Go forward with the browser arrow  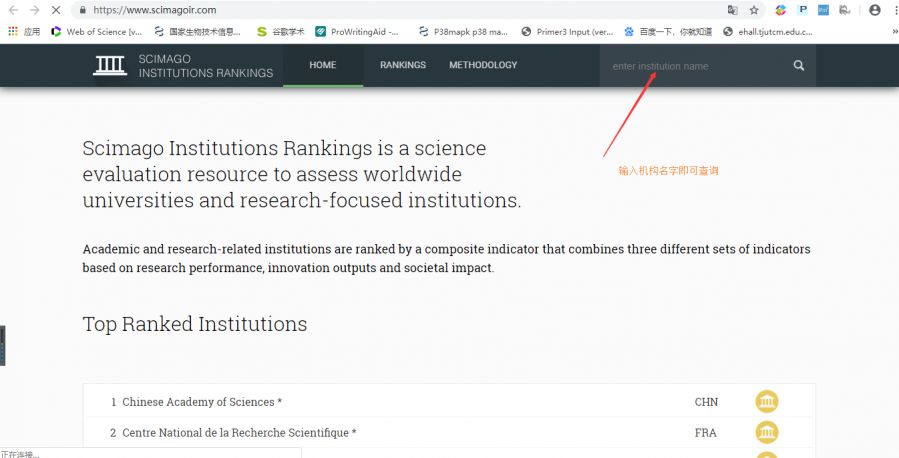pyautogui.click(x=34, y=10)
